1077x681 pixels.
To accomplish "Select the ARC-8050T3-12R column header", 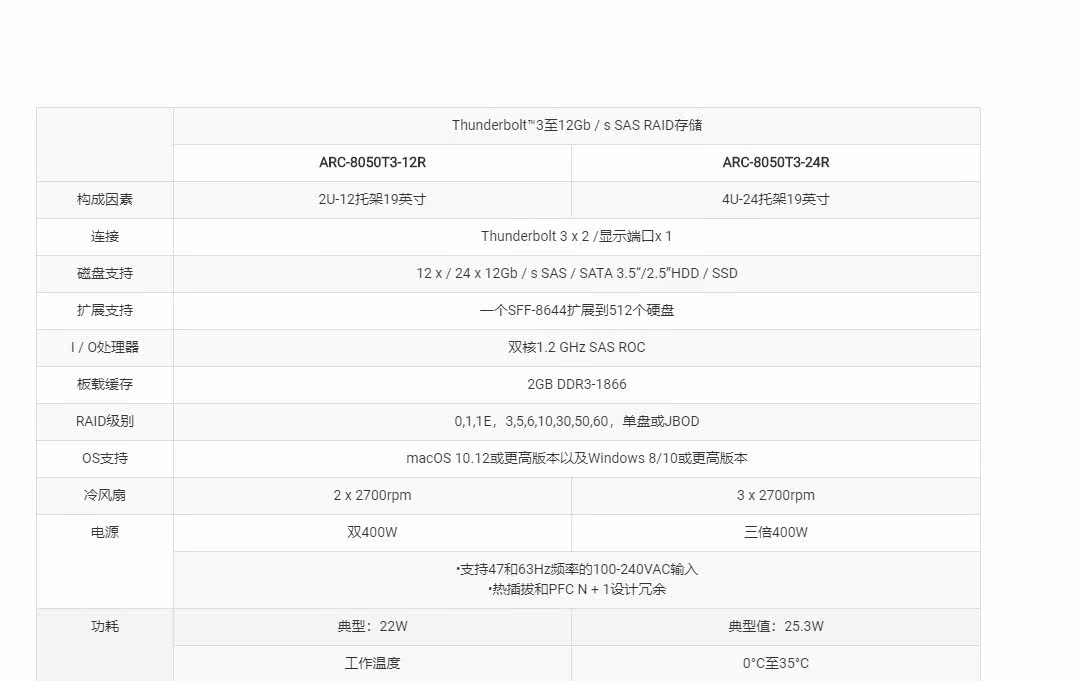I will click(372, 163).
